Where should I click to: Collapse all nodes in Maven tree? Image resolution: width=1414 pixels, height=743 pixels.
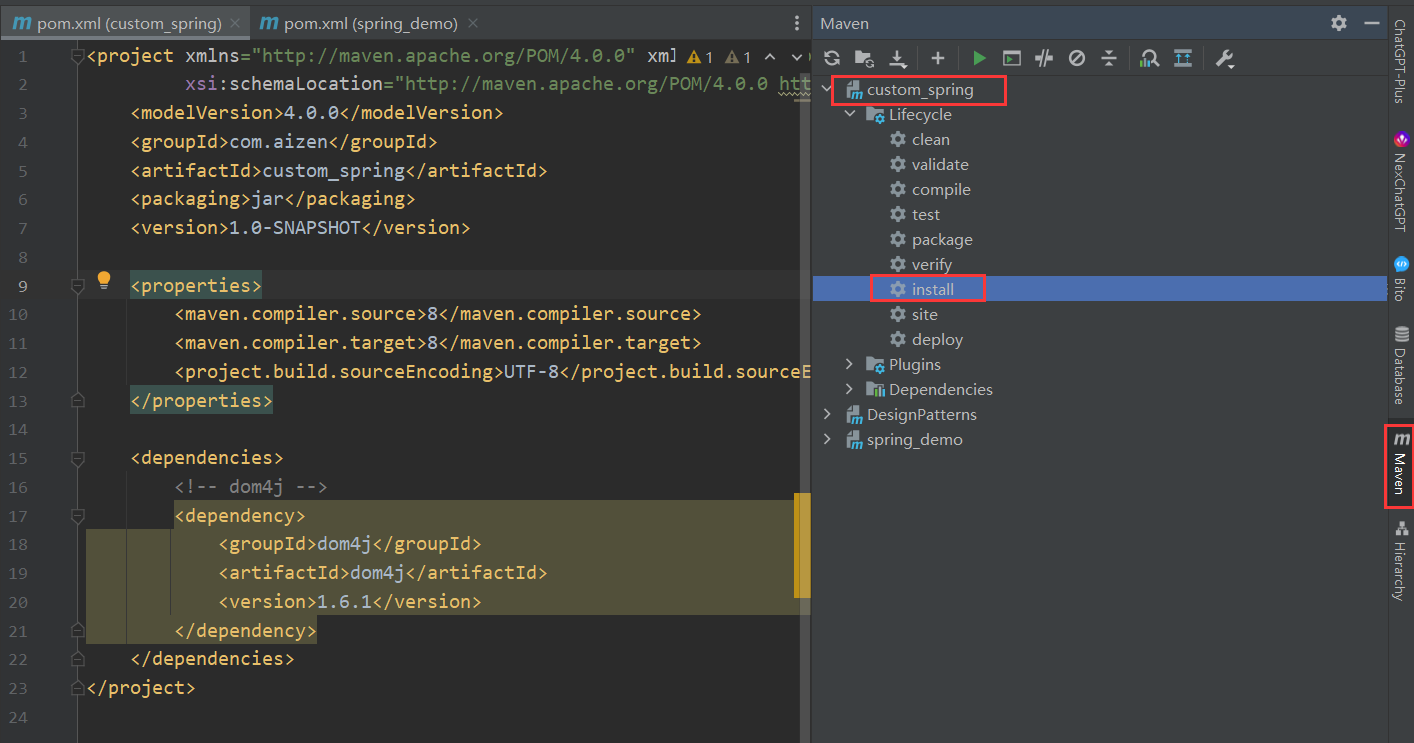(x=1108, y=59)
